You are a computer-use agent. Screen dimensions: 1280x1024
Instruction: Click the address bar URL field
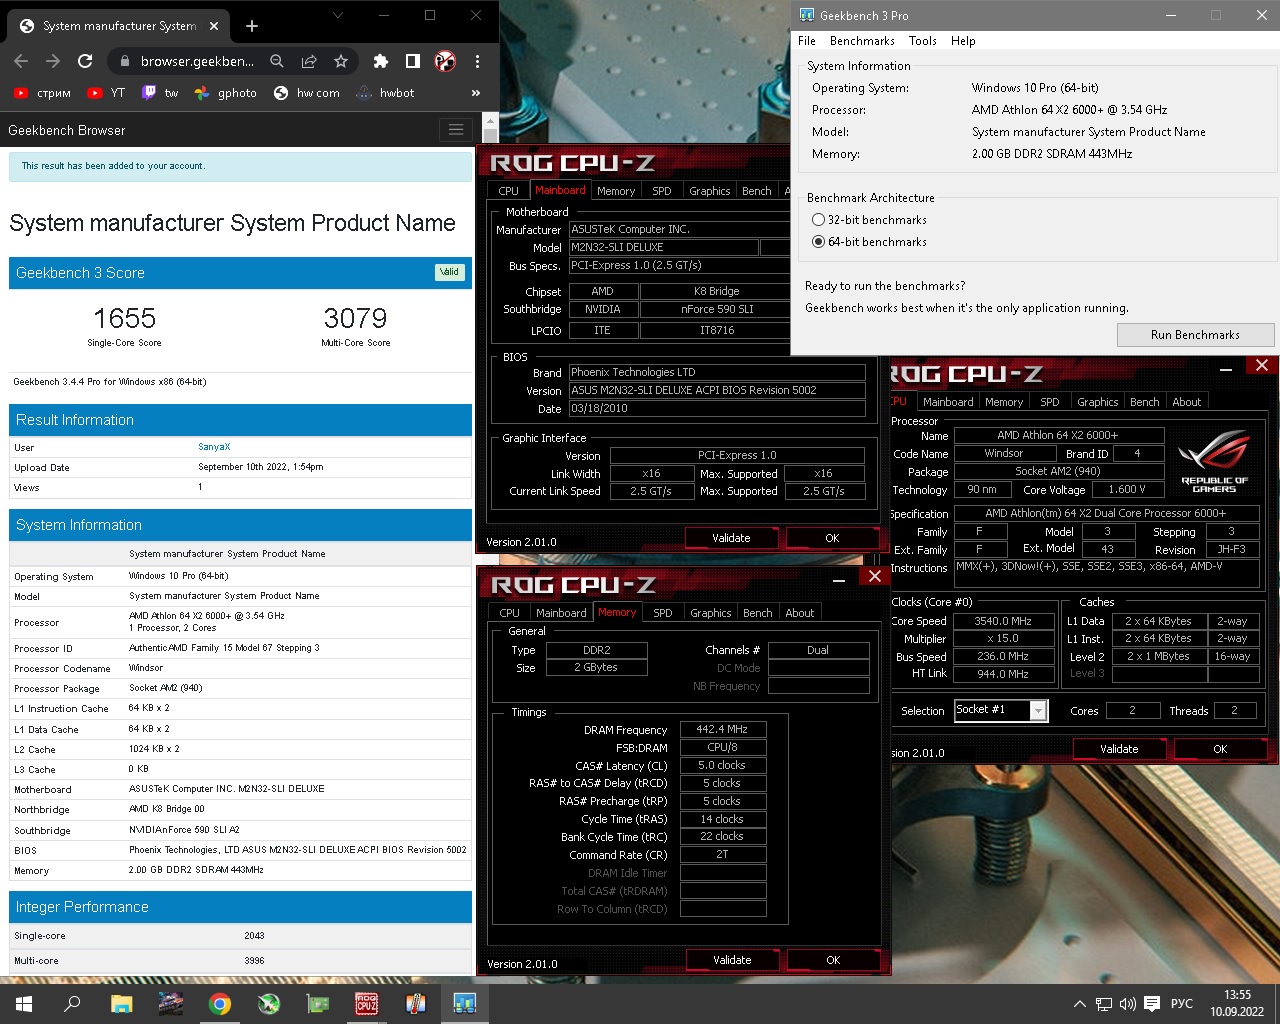click(x=197, y=61)
